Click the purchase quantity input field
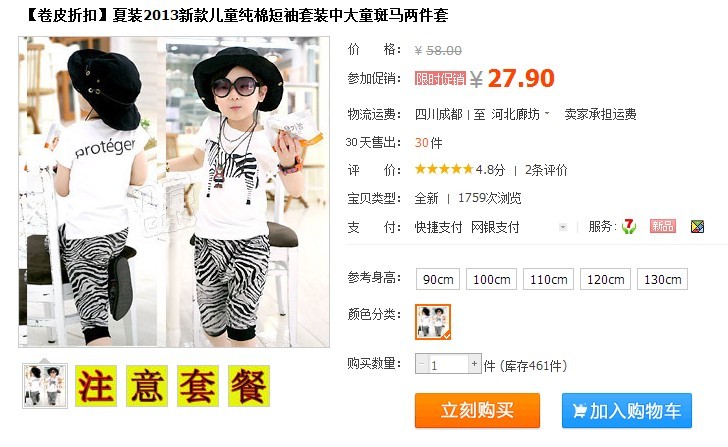728x447 pixels. click(448, 364)
